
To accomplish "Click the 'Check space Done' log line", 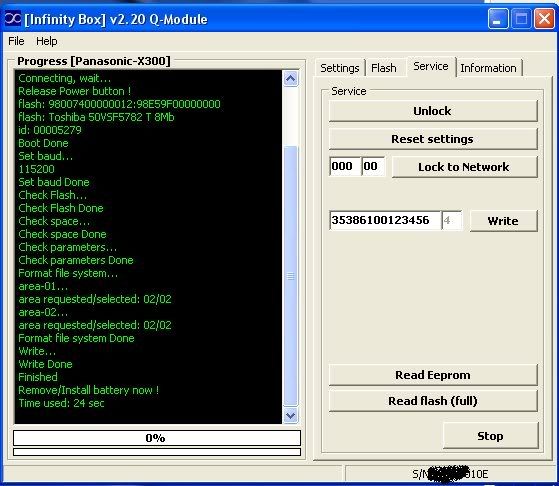I will [x=62, y=234].
